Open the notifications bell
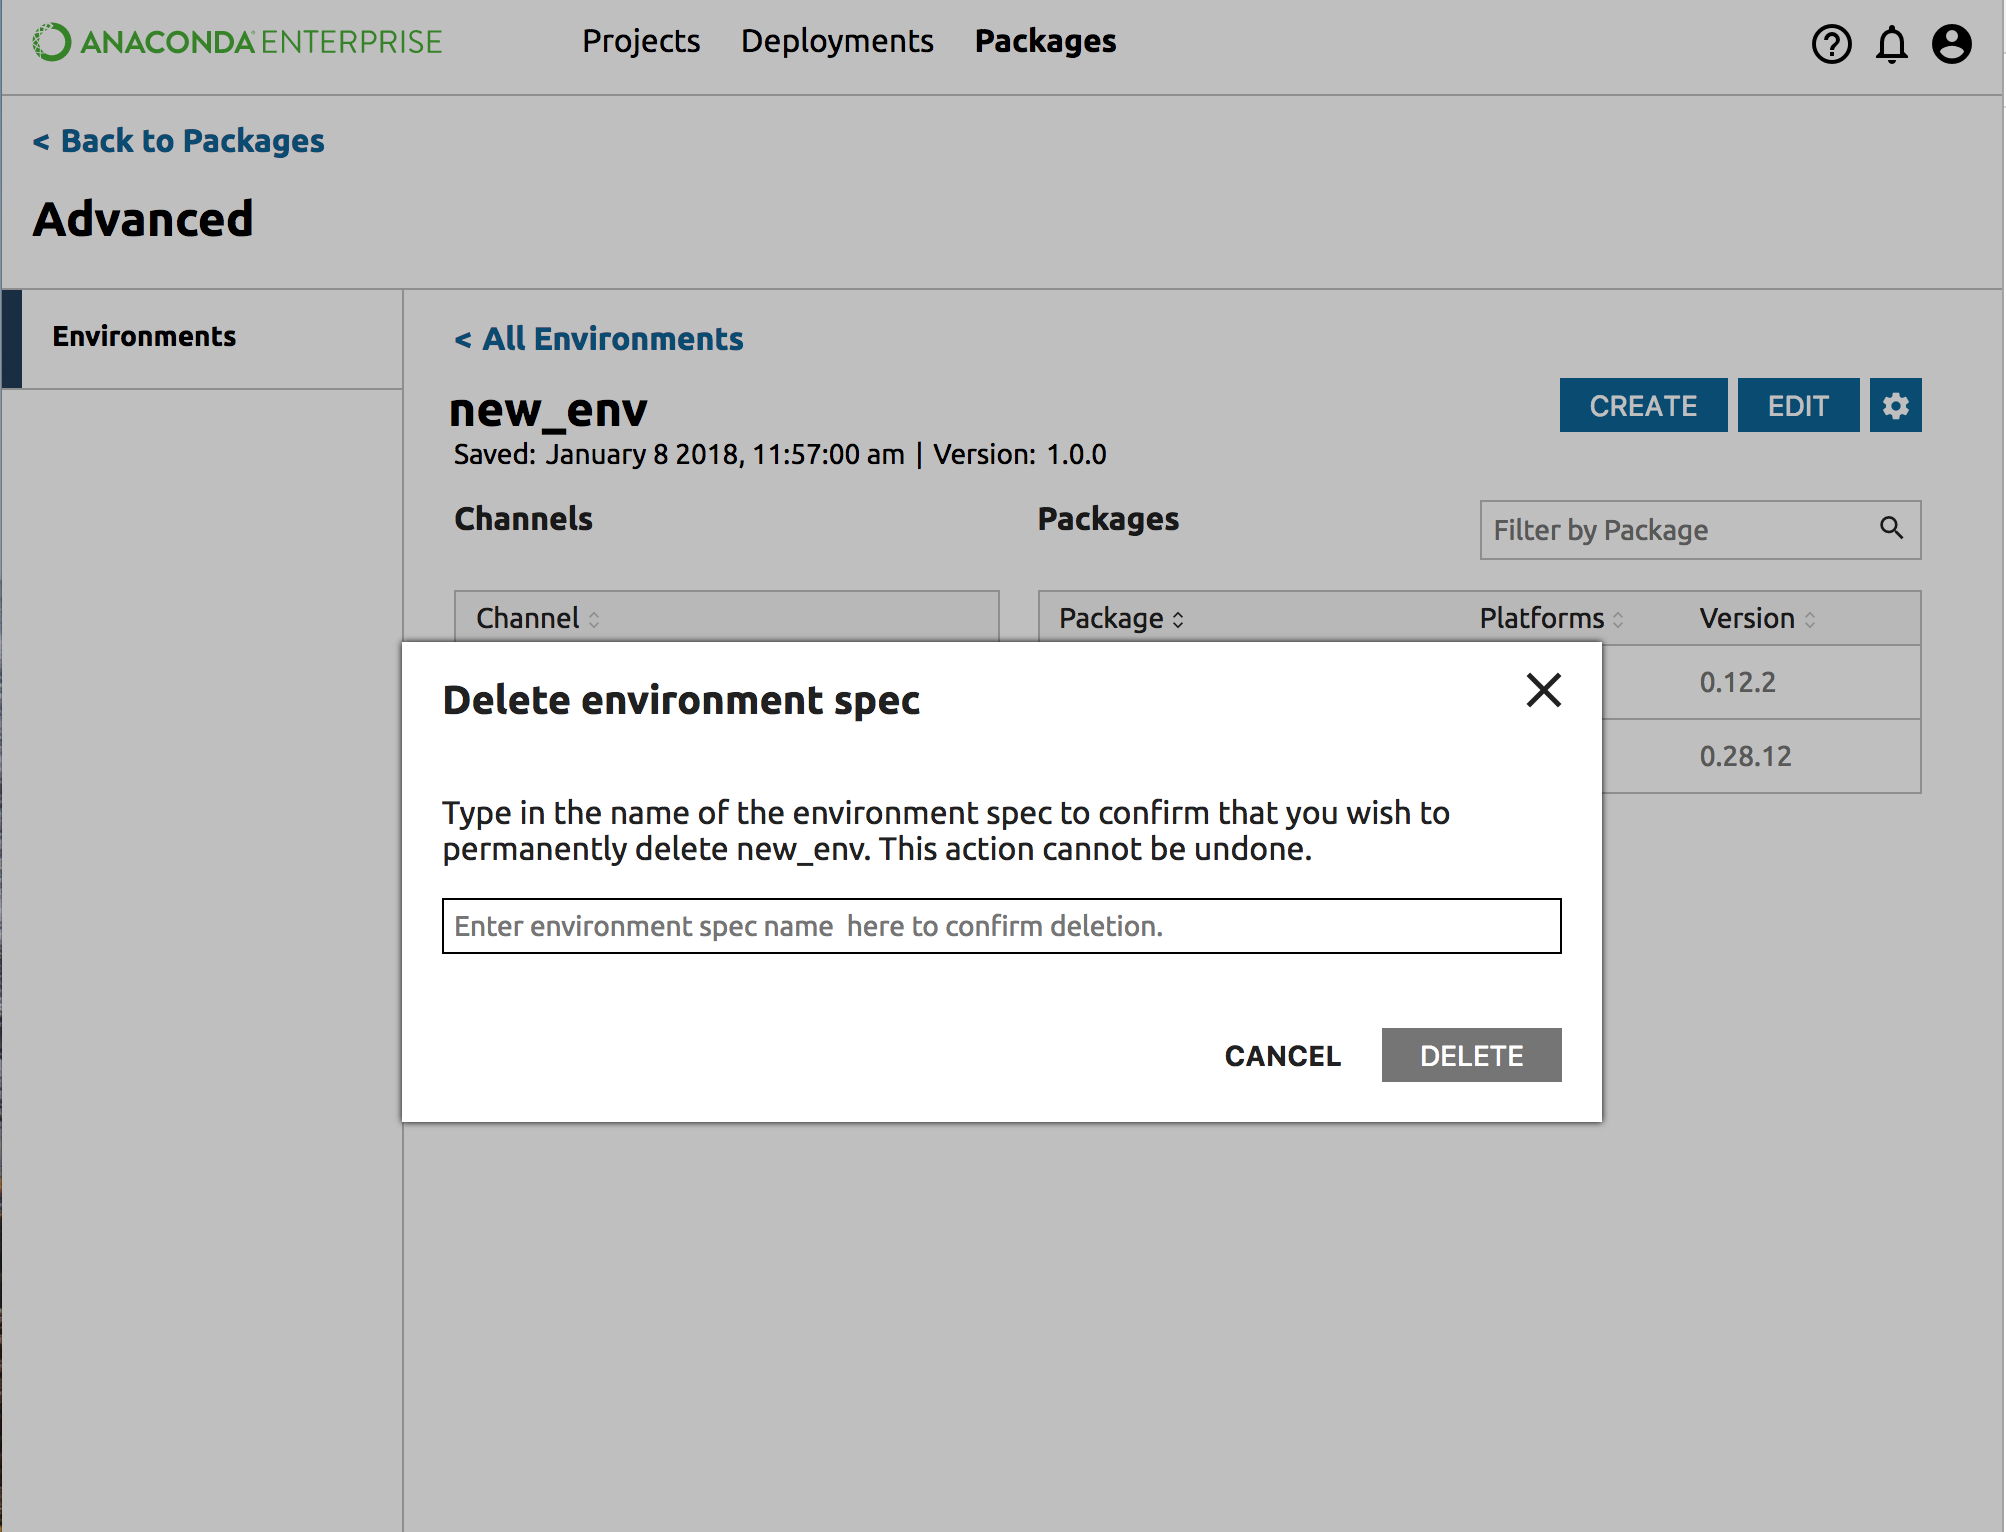The height and width of the screenshot is (1532, 2006). (1891, 44)
